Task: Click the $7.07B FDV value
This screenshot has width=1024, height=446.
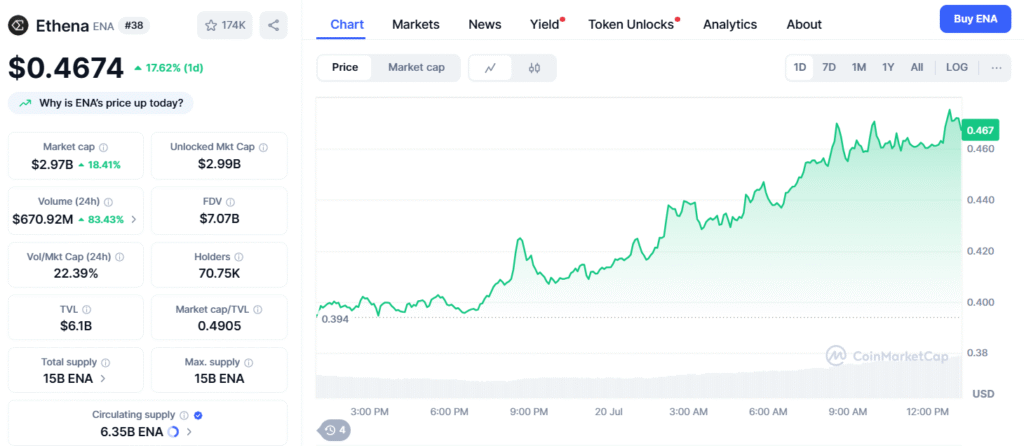Action: (x=219, y=219)
